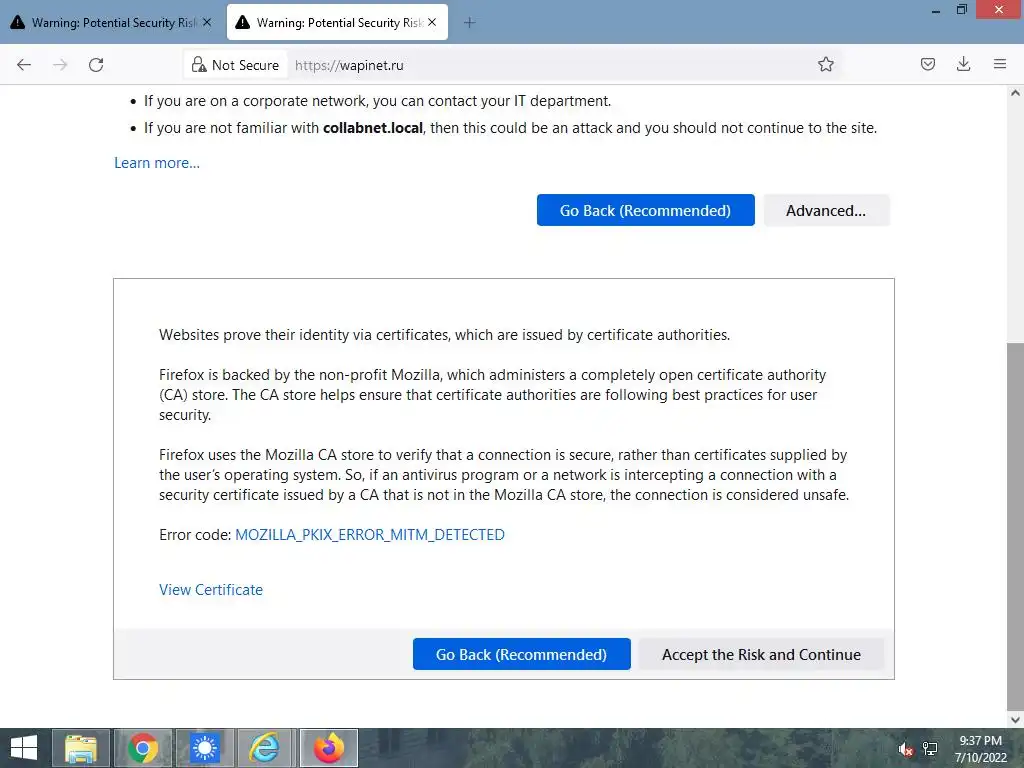This screenshot has height=768, width=1024.
Task: Click the Not Secure lock icon
Action: pos(199,65)
